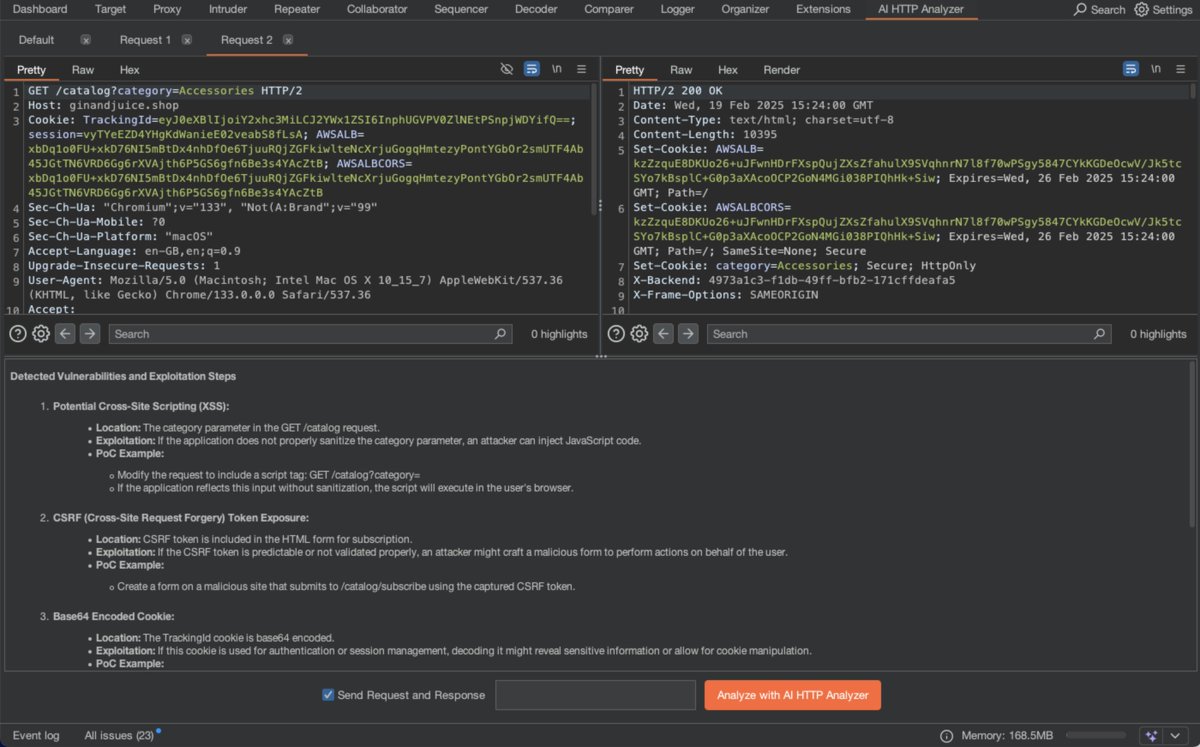Open request pane hamburger options menu
The height and width of the screenshot is (747, 1200).
point(581,69)
